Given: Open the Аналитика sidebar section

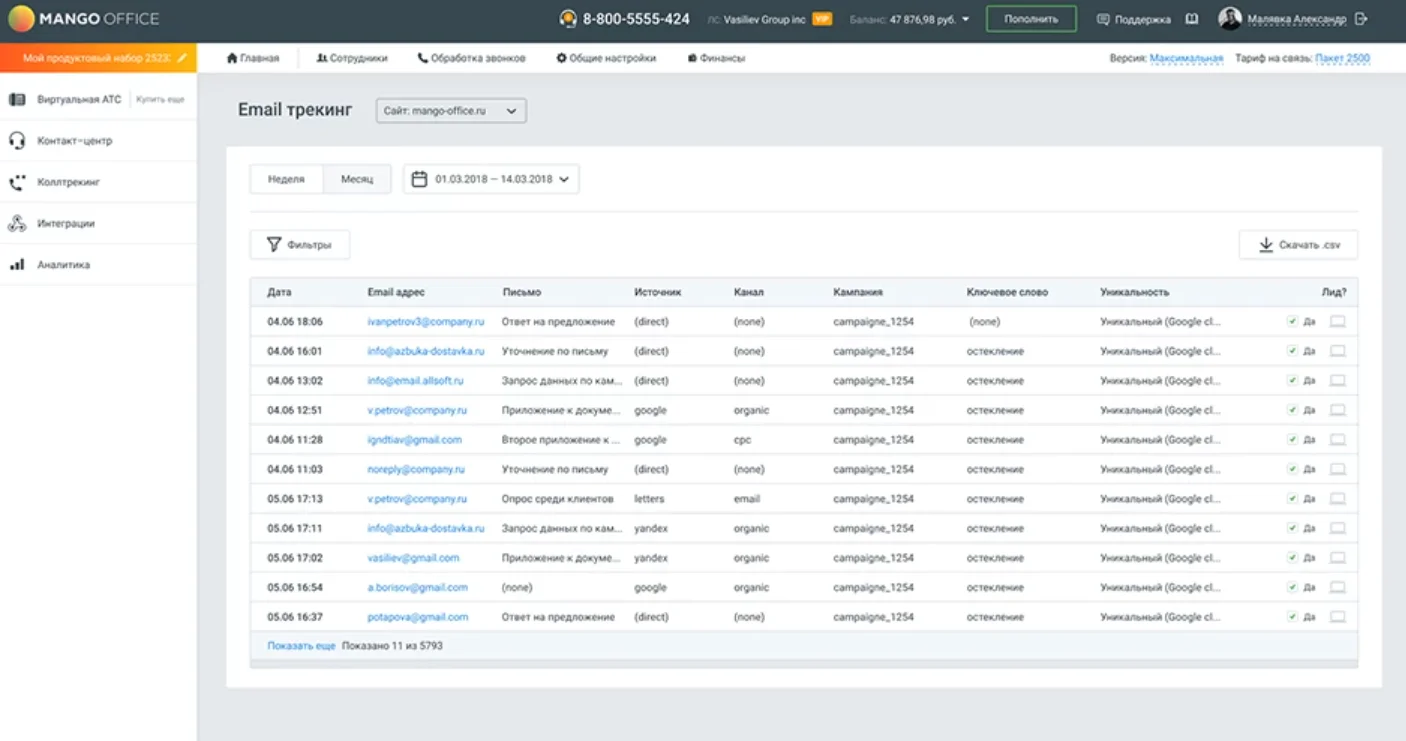Looking at the screenshot, I should (63, 265).
